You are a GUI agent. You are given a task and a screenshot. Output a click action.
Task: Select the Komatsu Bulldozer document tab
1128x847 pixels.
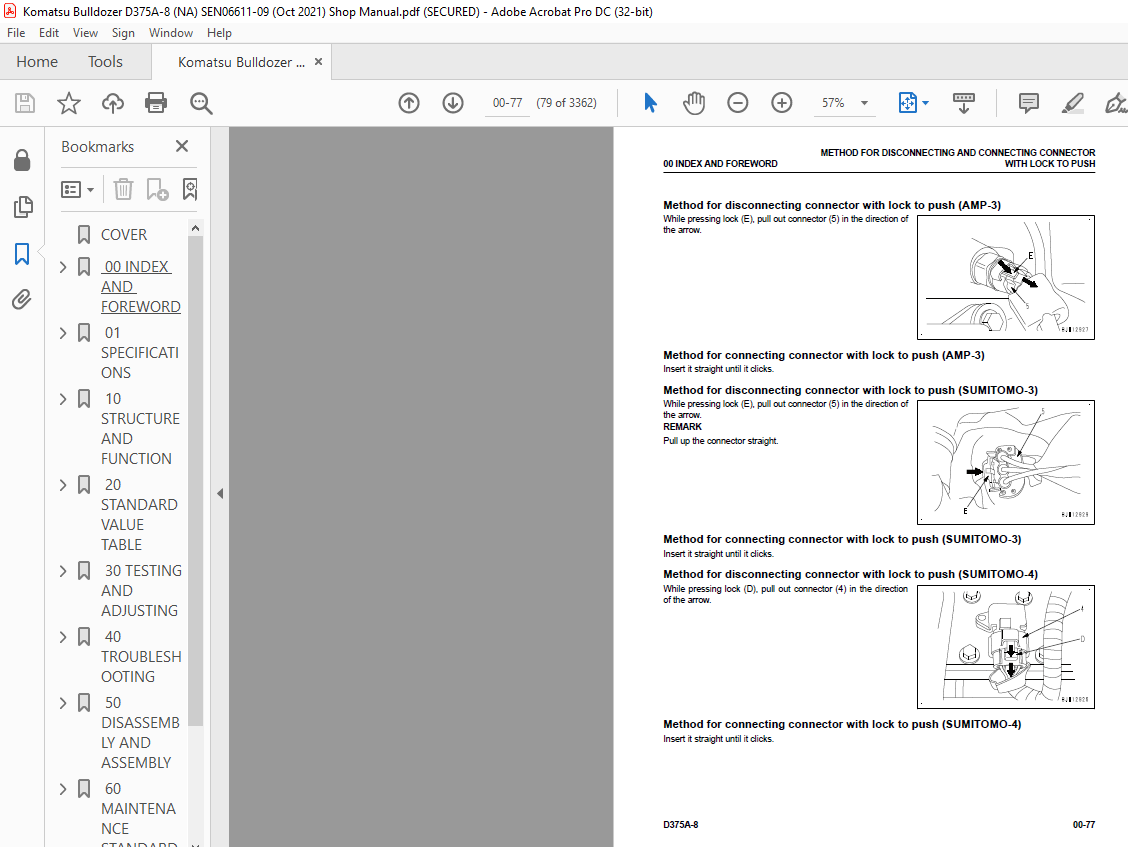point(241,62)
